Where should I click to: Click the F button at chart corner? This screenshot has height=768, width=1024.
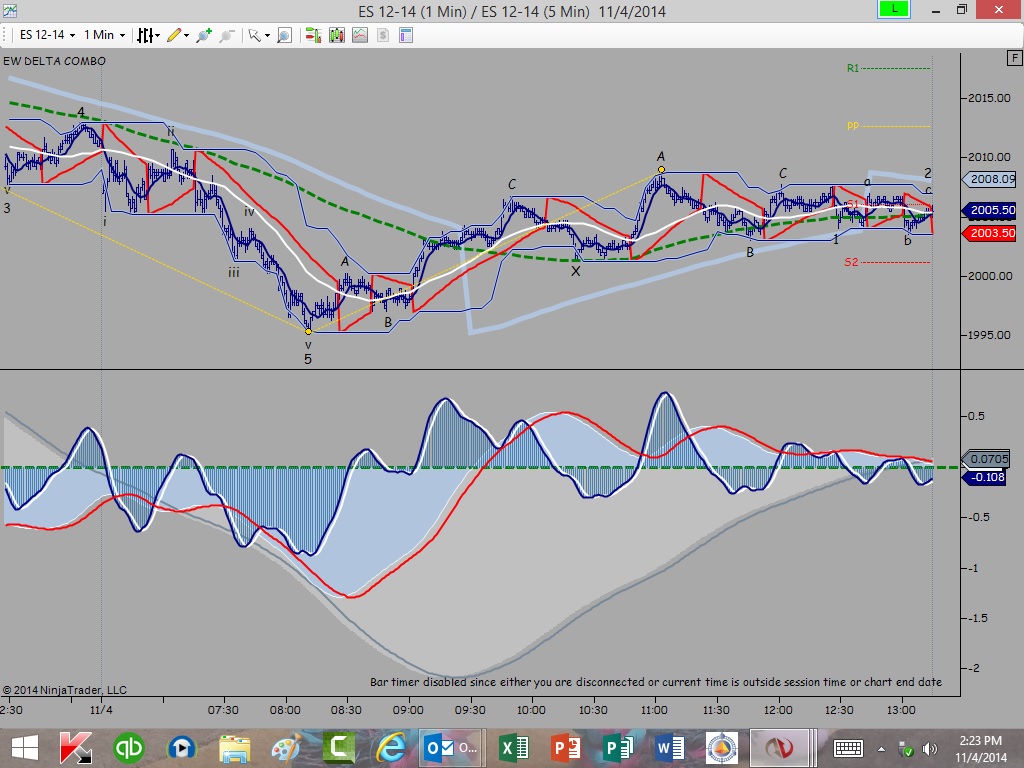tap(1014, 58)
